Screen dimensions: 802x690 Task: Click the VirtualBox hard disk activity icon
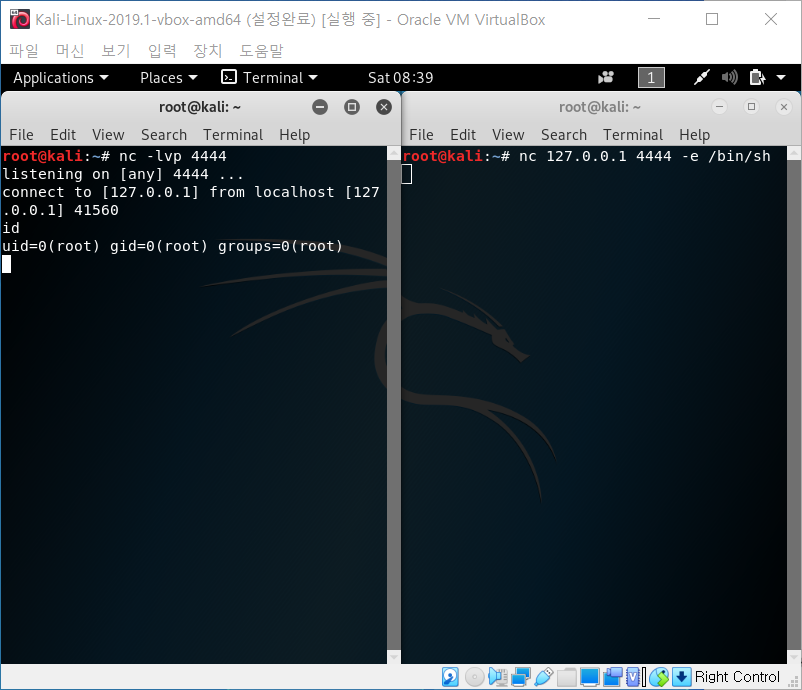(x=450, y=677)
